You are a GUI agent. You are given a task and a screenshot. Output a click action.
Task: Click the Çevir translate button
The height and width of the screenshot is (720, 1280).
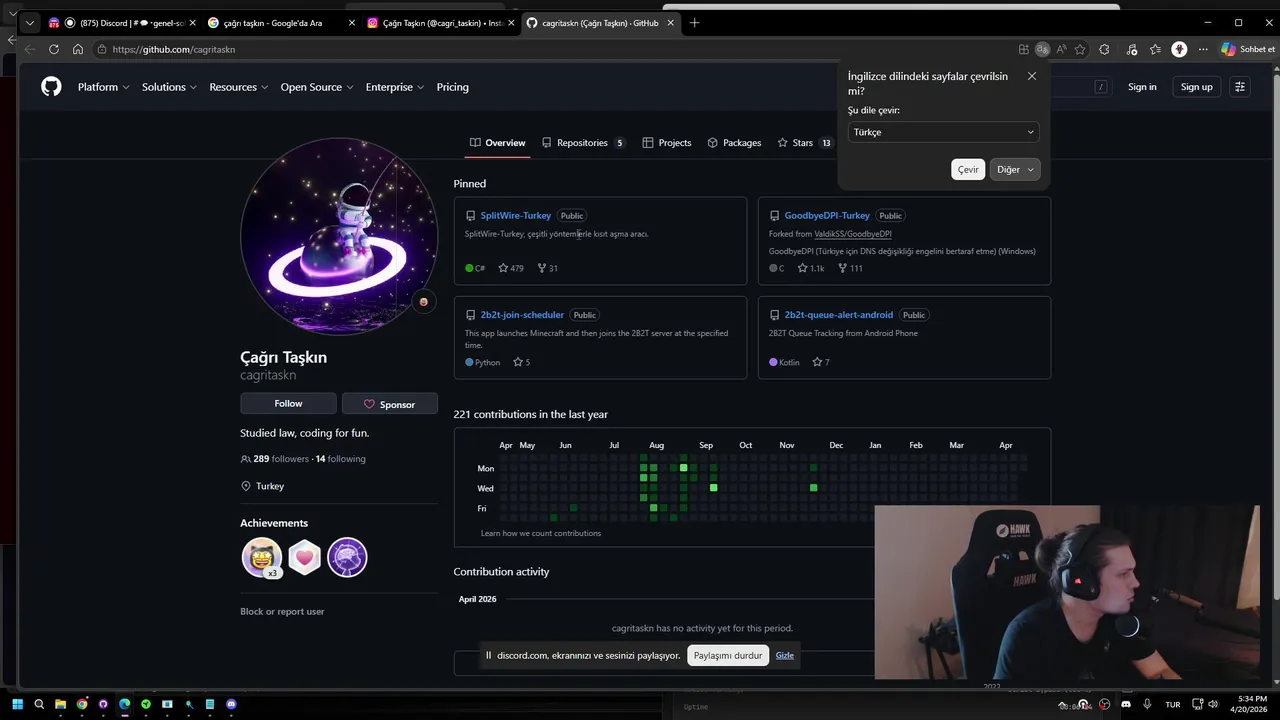pyautogui.click(x=968, y=169)
